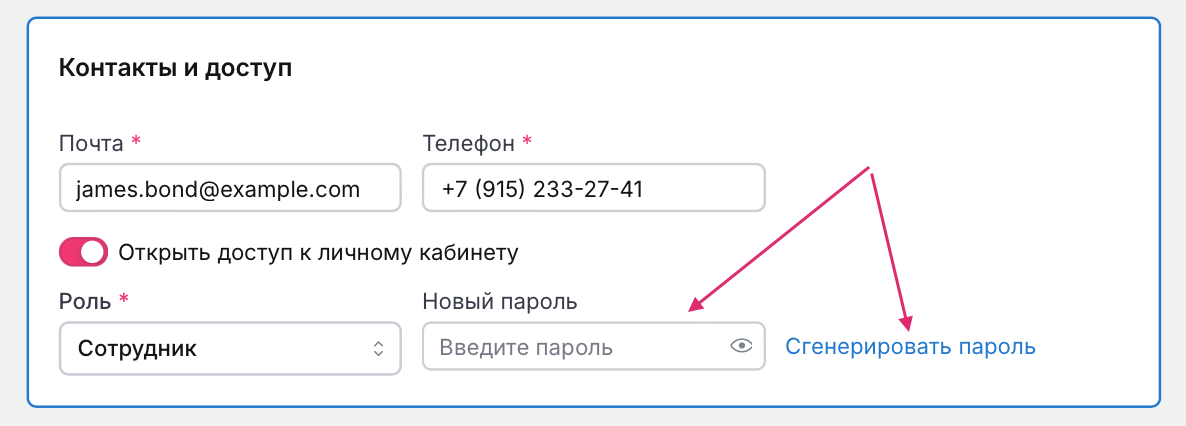
Task: Click the Новый пароль field label
Action: pos(501,301)
